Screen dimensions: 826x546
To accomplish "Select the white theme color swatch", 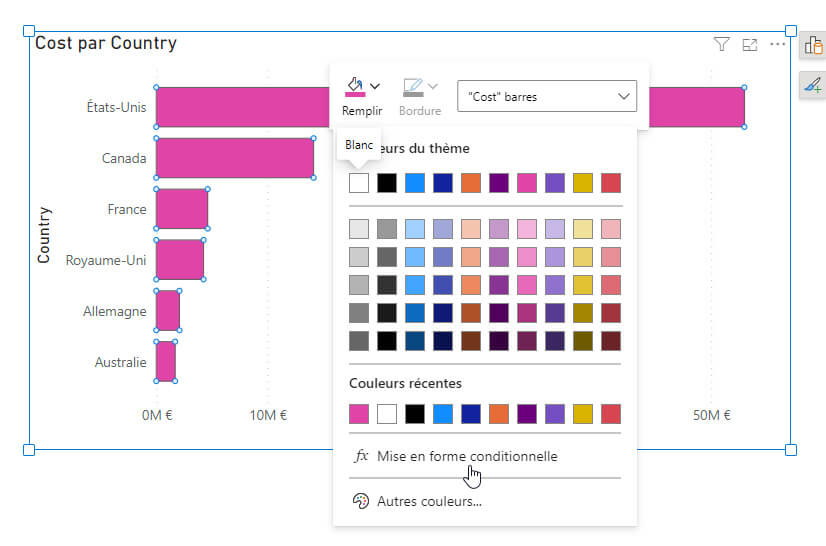I will (x=359, y=183).
